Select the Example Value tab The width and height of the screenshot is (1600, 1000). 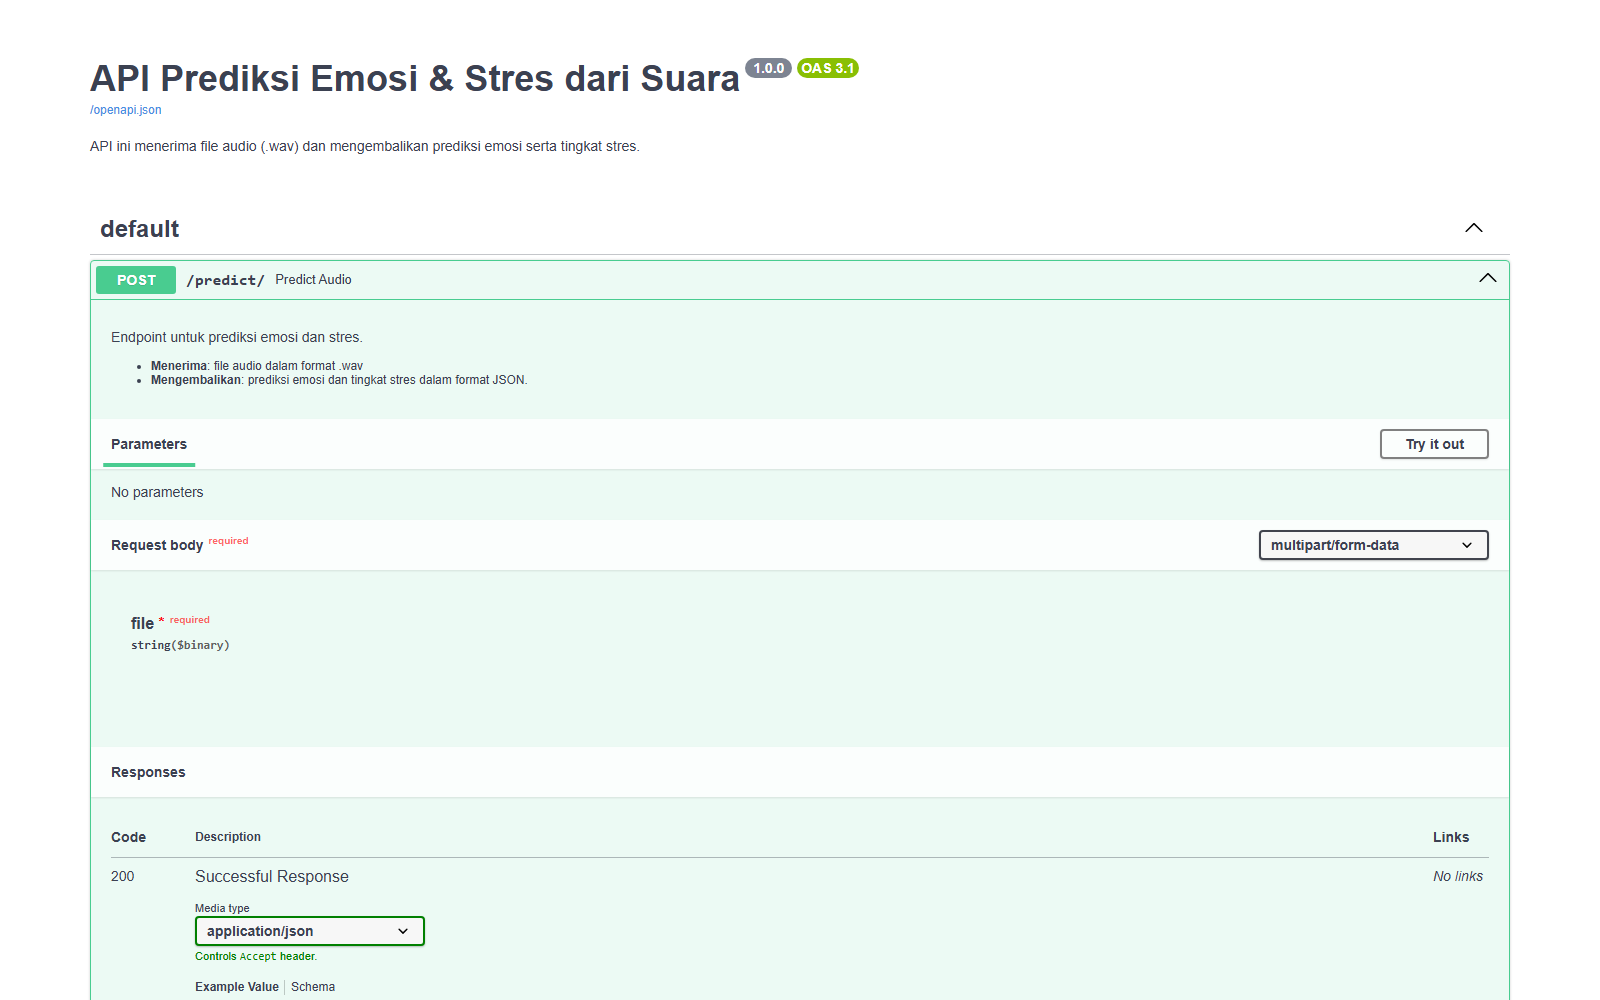click(x=237, y=987)
